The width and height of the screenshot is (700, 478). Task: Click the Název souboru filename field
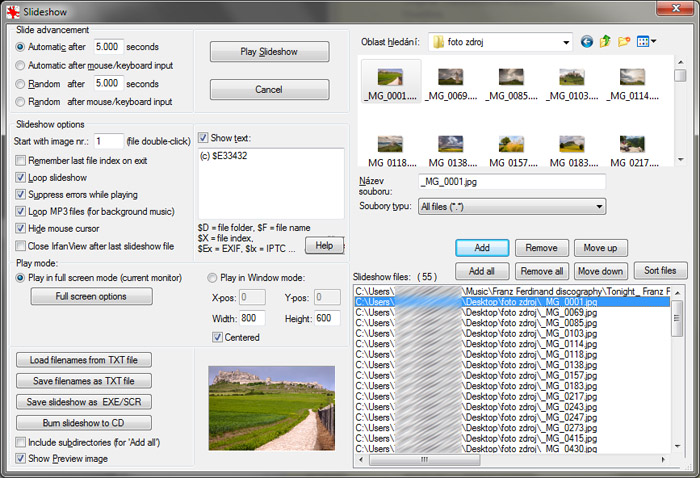tap(511, 182)
